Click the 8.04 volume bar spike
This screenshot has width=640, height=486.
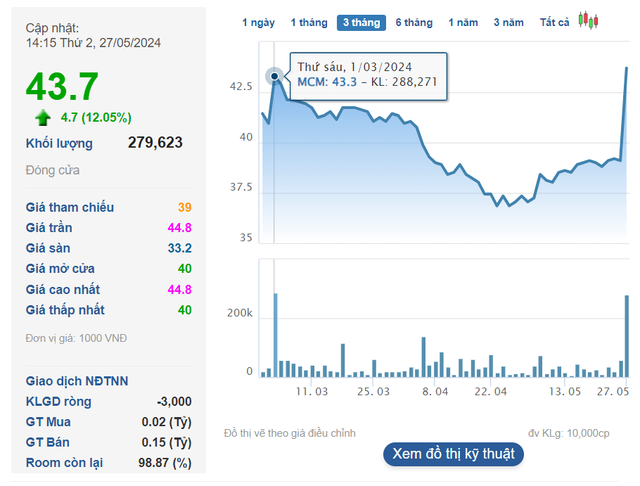424,357
